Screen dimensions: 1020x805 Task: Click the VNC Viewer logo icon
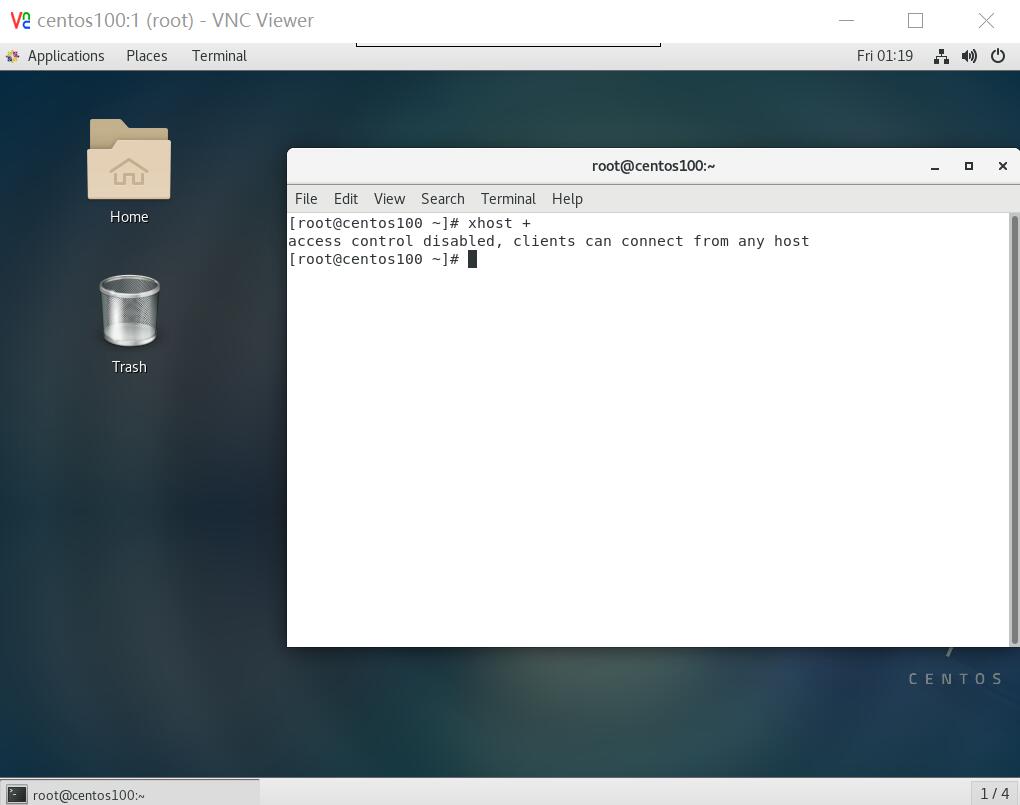coord(20,20)
